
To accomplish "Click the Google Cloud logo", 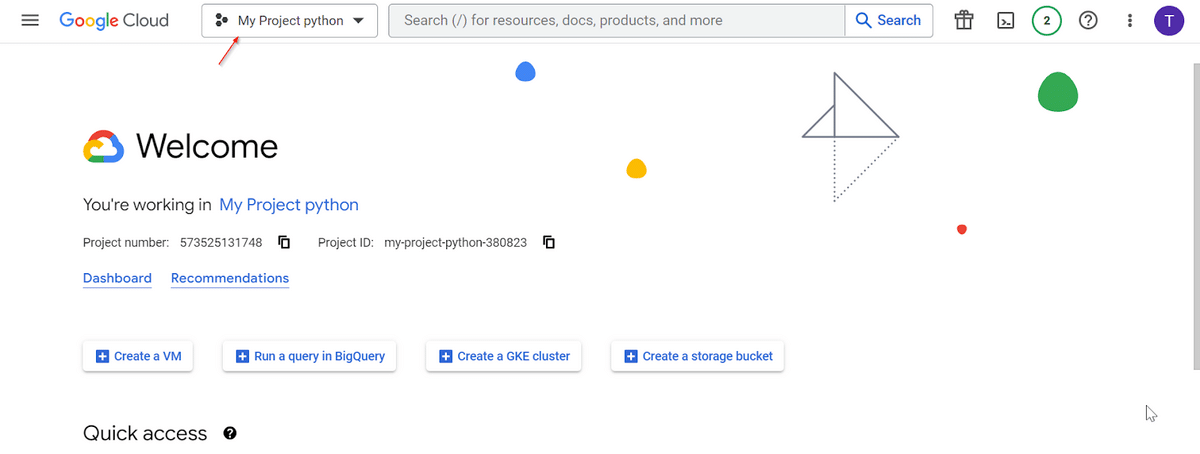I will click(x=114, y=20).
